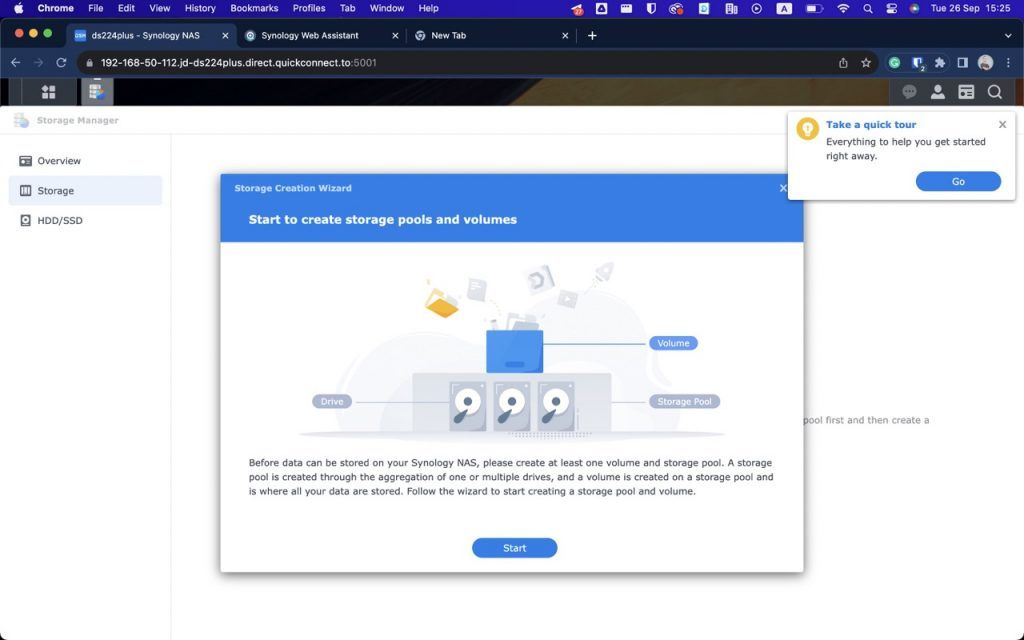
Task: Dismiss the quick tour popup
Action: click(1002, 124)
